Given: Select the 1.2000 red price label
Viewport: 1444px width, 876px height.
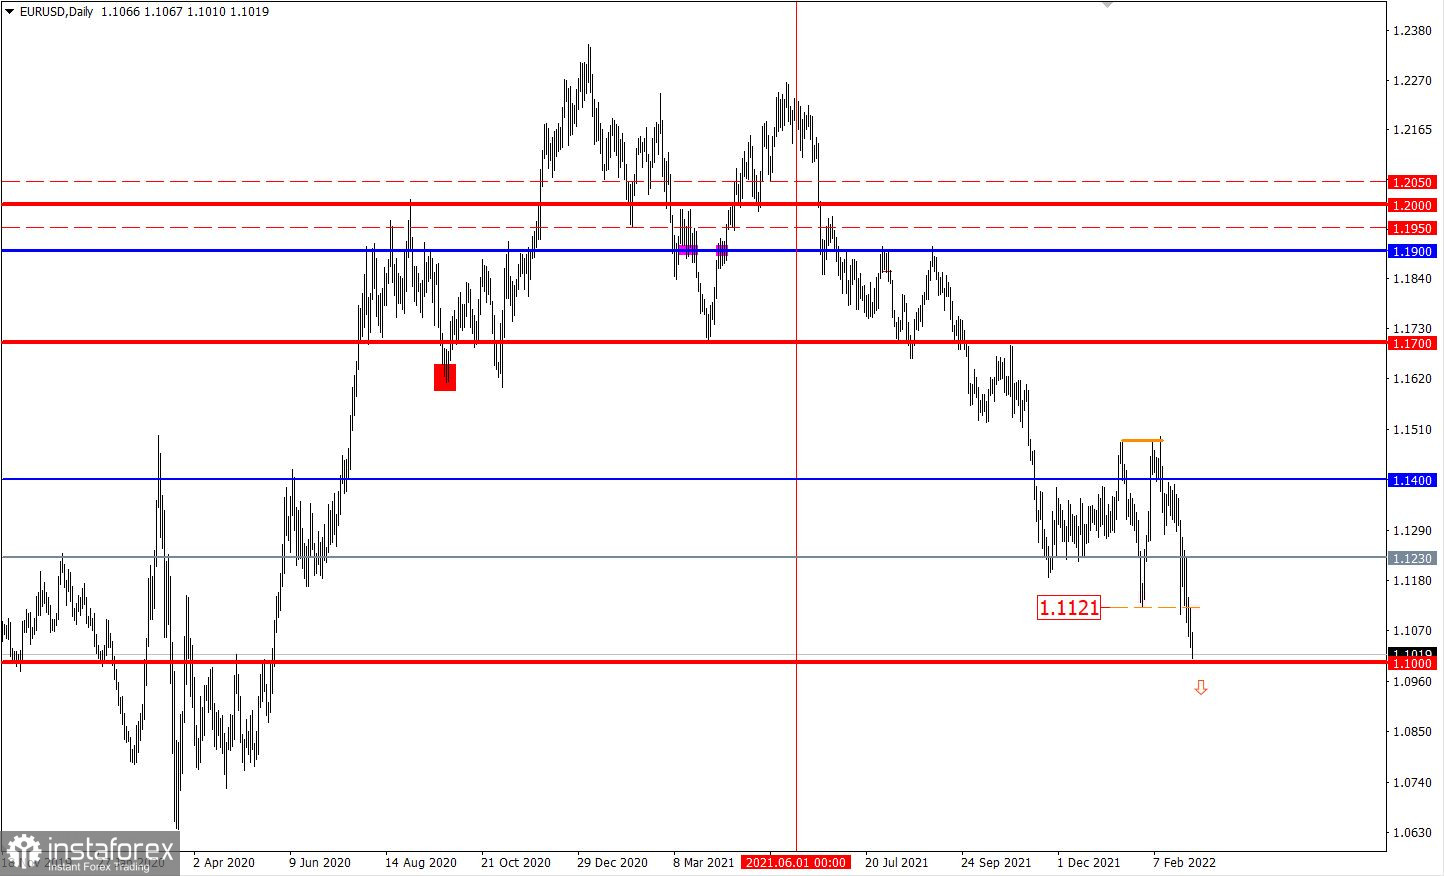Looking at the screenshot, I should pos(1412,204).
